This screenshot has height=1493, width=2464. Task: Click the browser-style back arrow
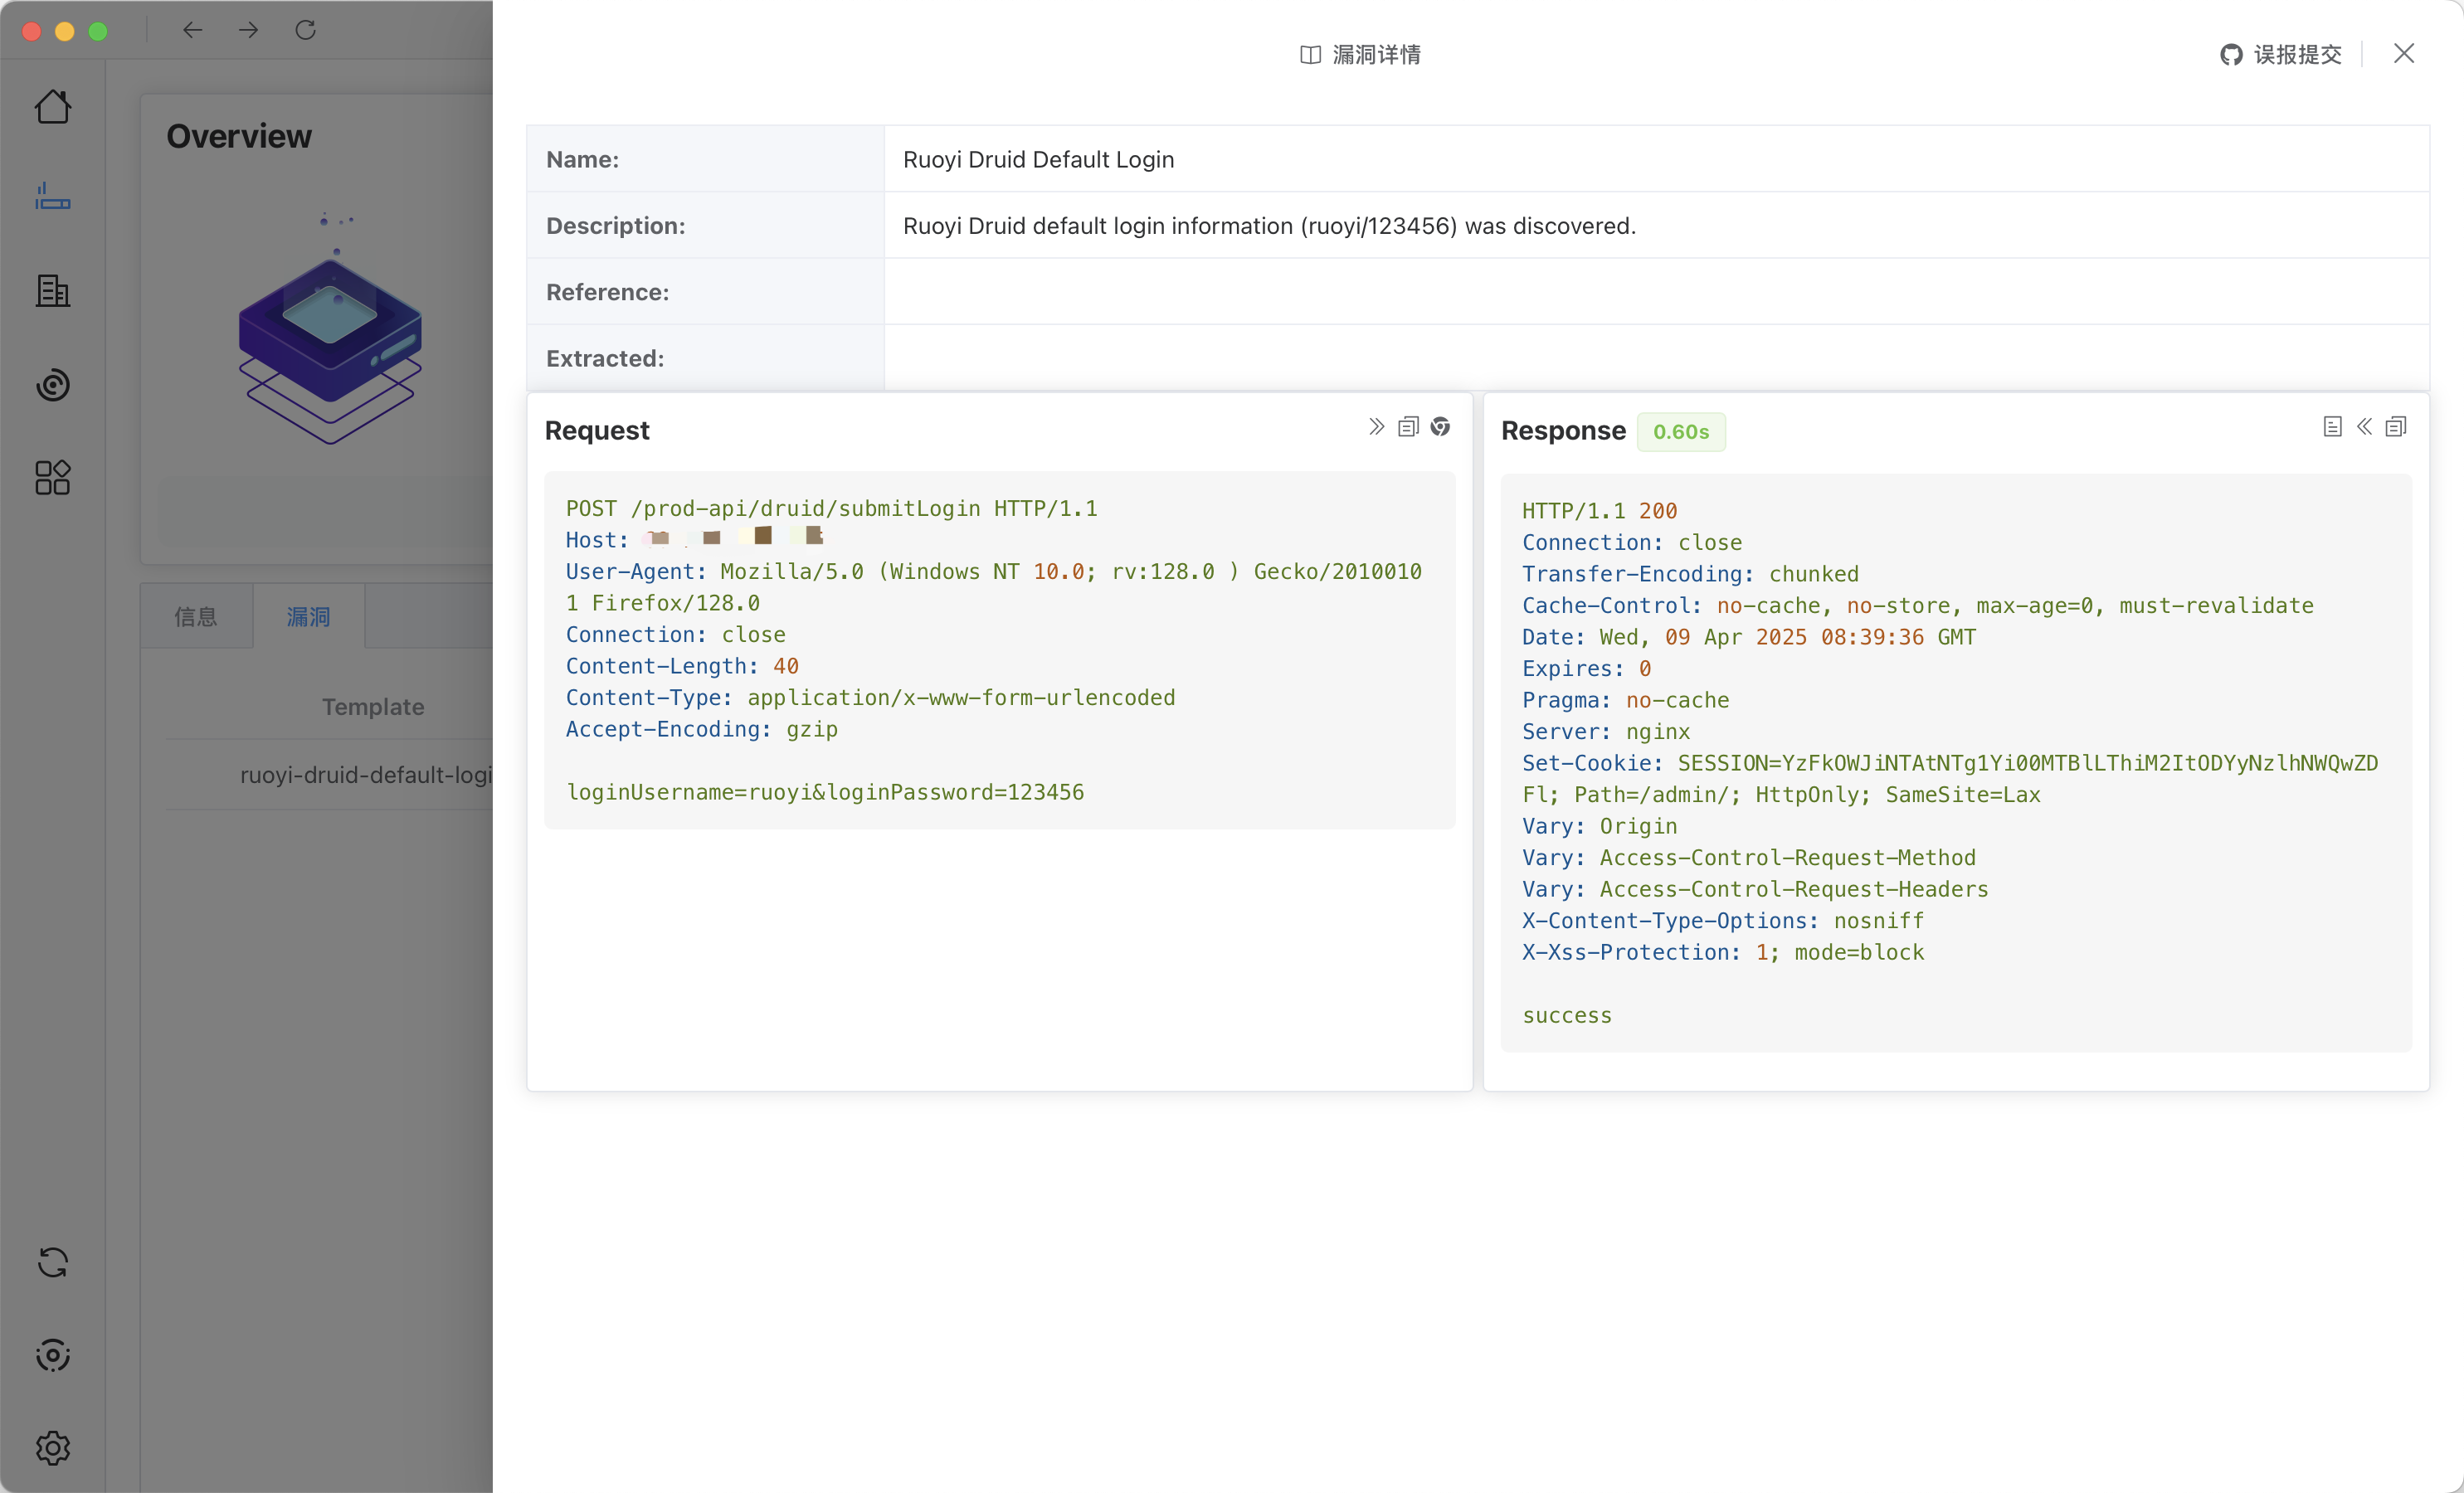[193, 30]
